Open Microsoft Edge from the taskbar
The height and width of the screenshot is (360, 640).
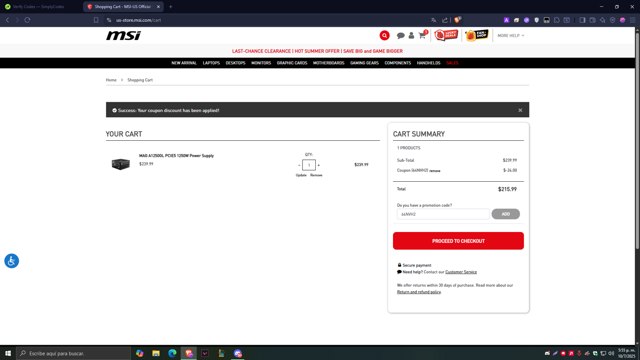pos(172,353)
